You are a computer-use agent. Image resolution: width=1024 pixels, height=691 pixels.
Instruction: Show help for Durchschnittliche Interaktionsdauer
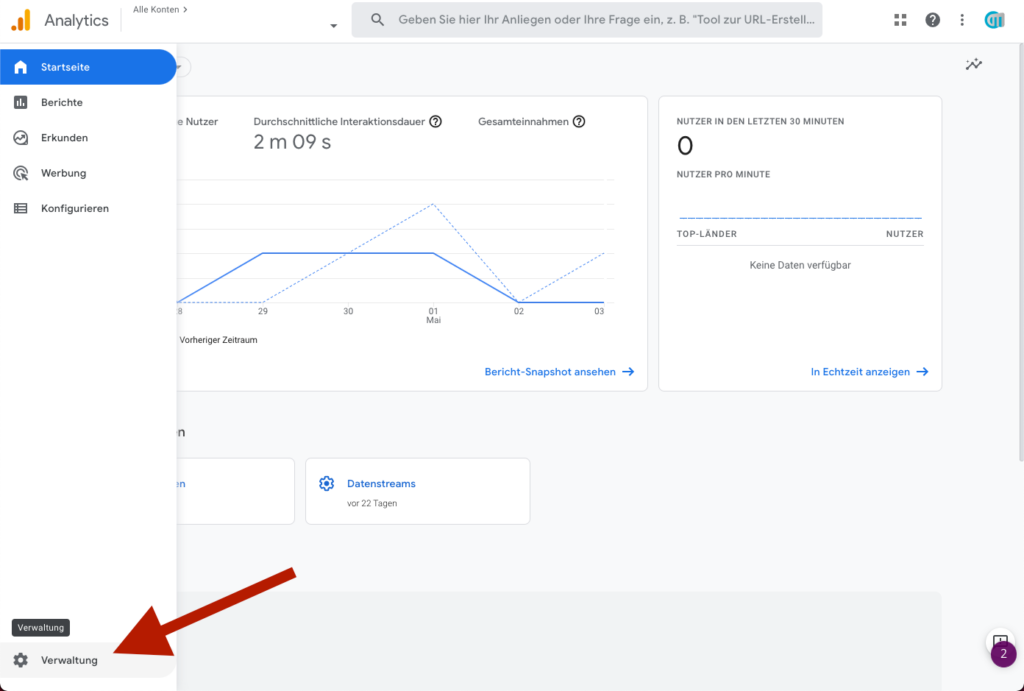pos(436,121)
